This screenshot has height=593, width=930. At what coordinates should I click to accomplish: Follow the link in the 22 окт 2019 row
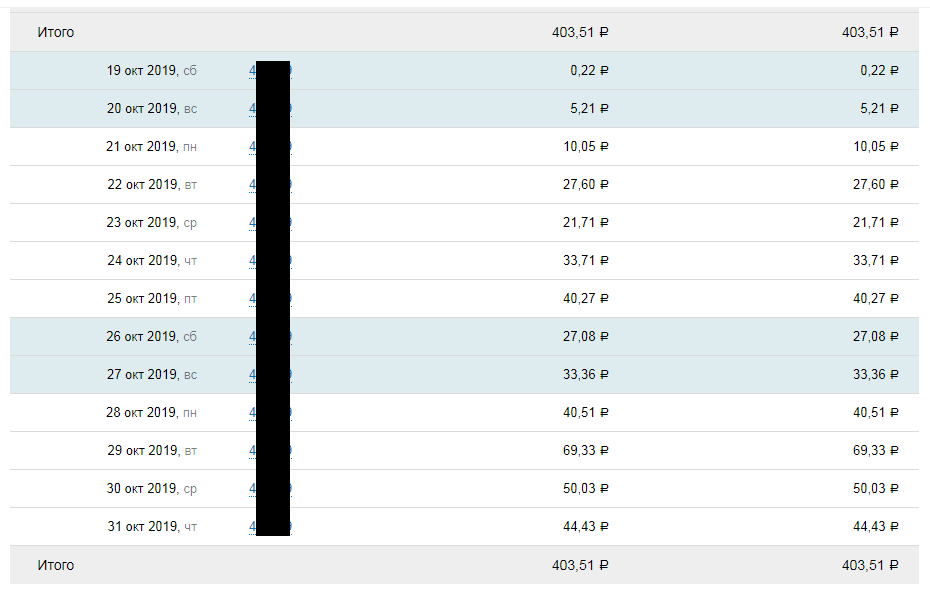(252, 185)
